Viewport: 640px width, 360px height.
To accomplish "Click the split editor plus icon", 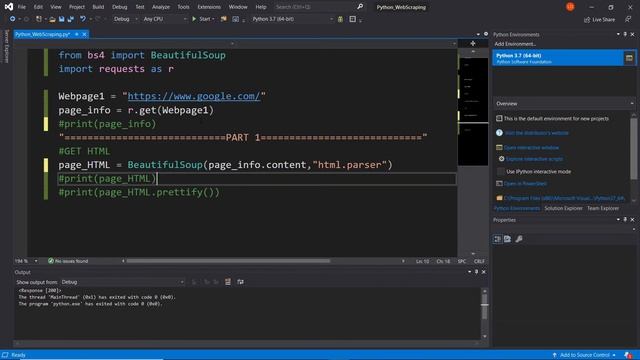I will tap(473, 43).
